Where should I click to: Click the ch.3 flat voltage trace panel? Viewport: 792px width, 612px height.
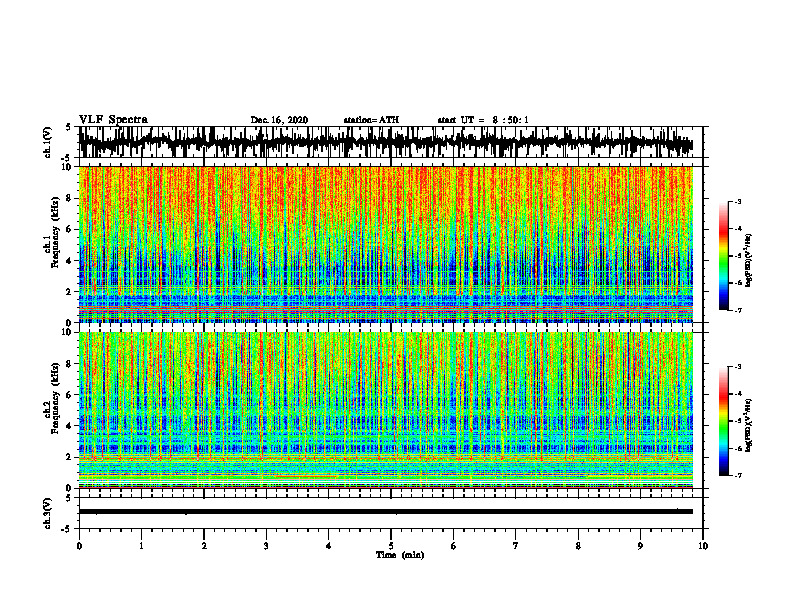[x=390, y=513]
